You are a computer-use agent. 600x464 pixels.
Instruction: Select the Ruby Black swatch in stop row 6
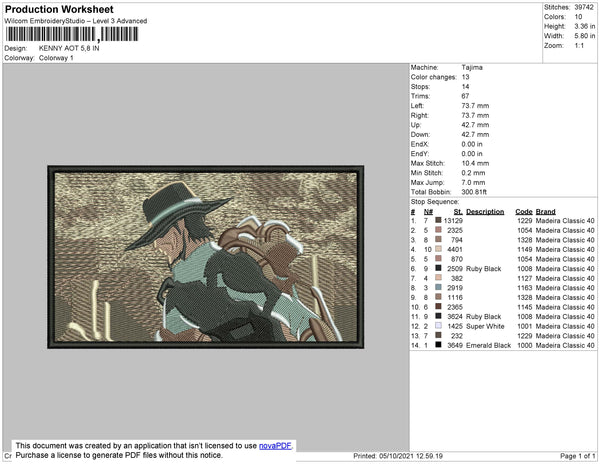click(438, 268)
